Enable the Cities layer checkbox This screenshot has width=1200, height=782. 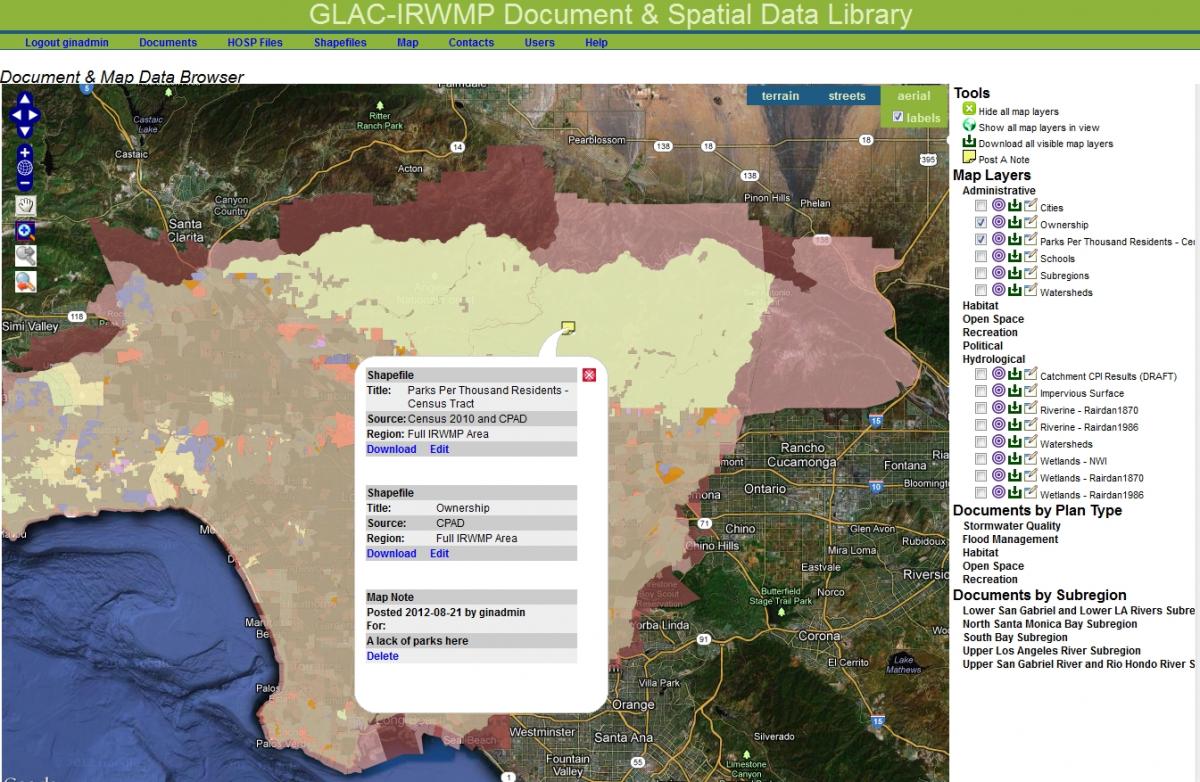click(x=981, y=206)
